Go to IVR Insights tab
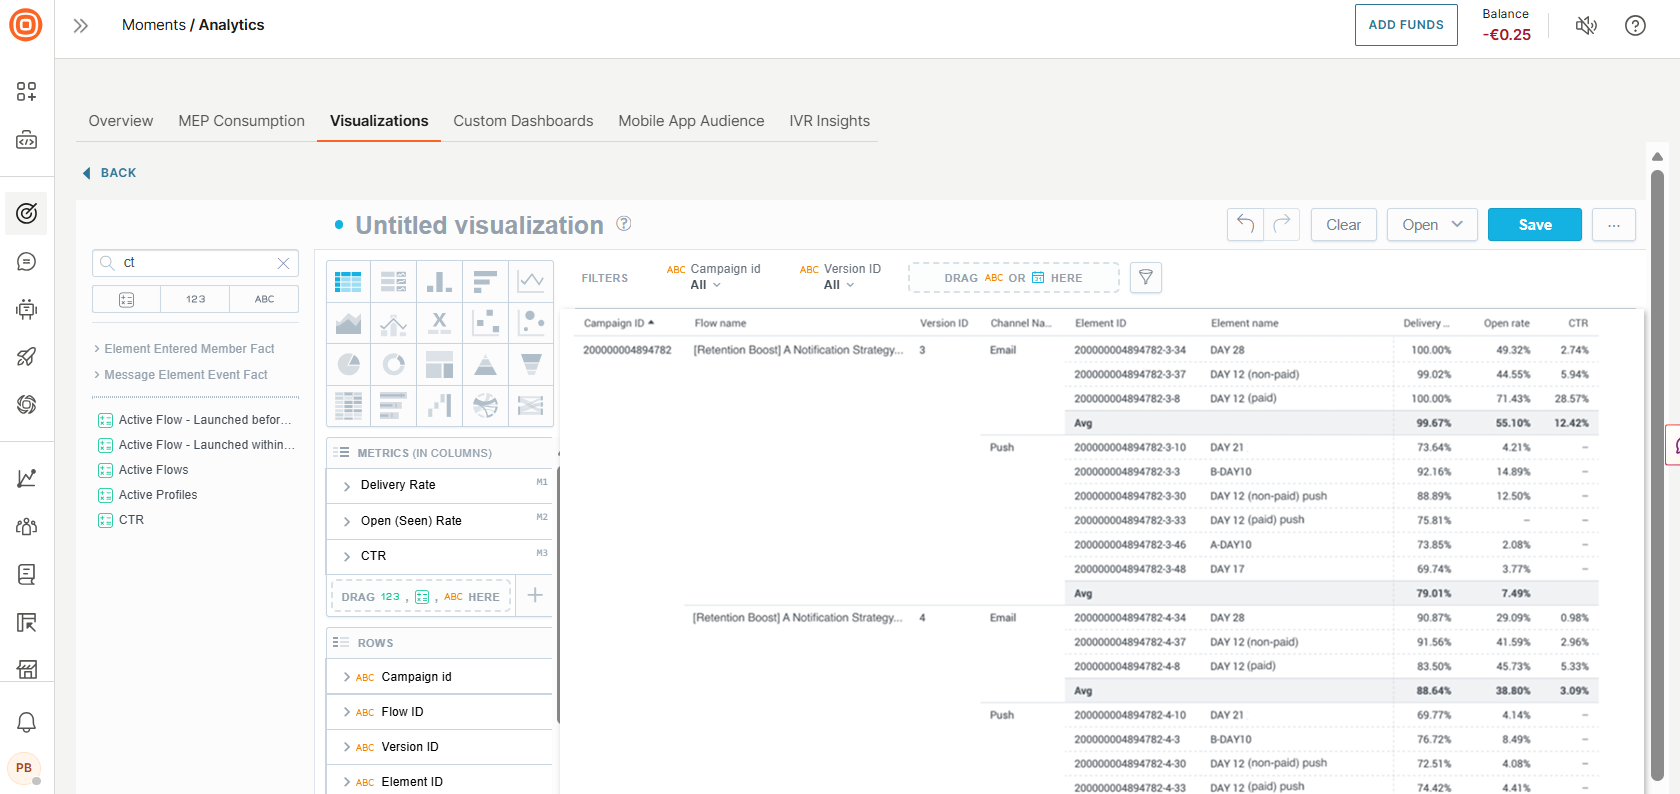This screenshot has width=1680, height=794. (x=829, y=121)
